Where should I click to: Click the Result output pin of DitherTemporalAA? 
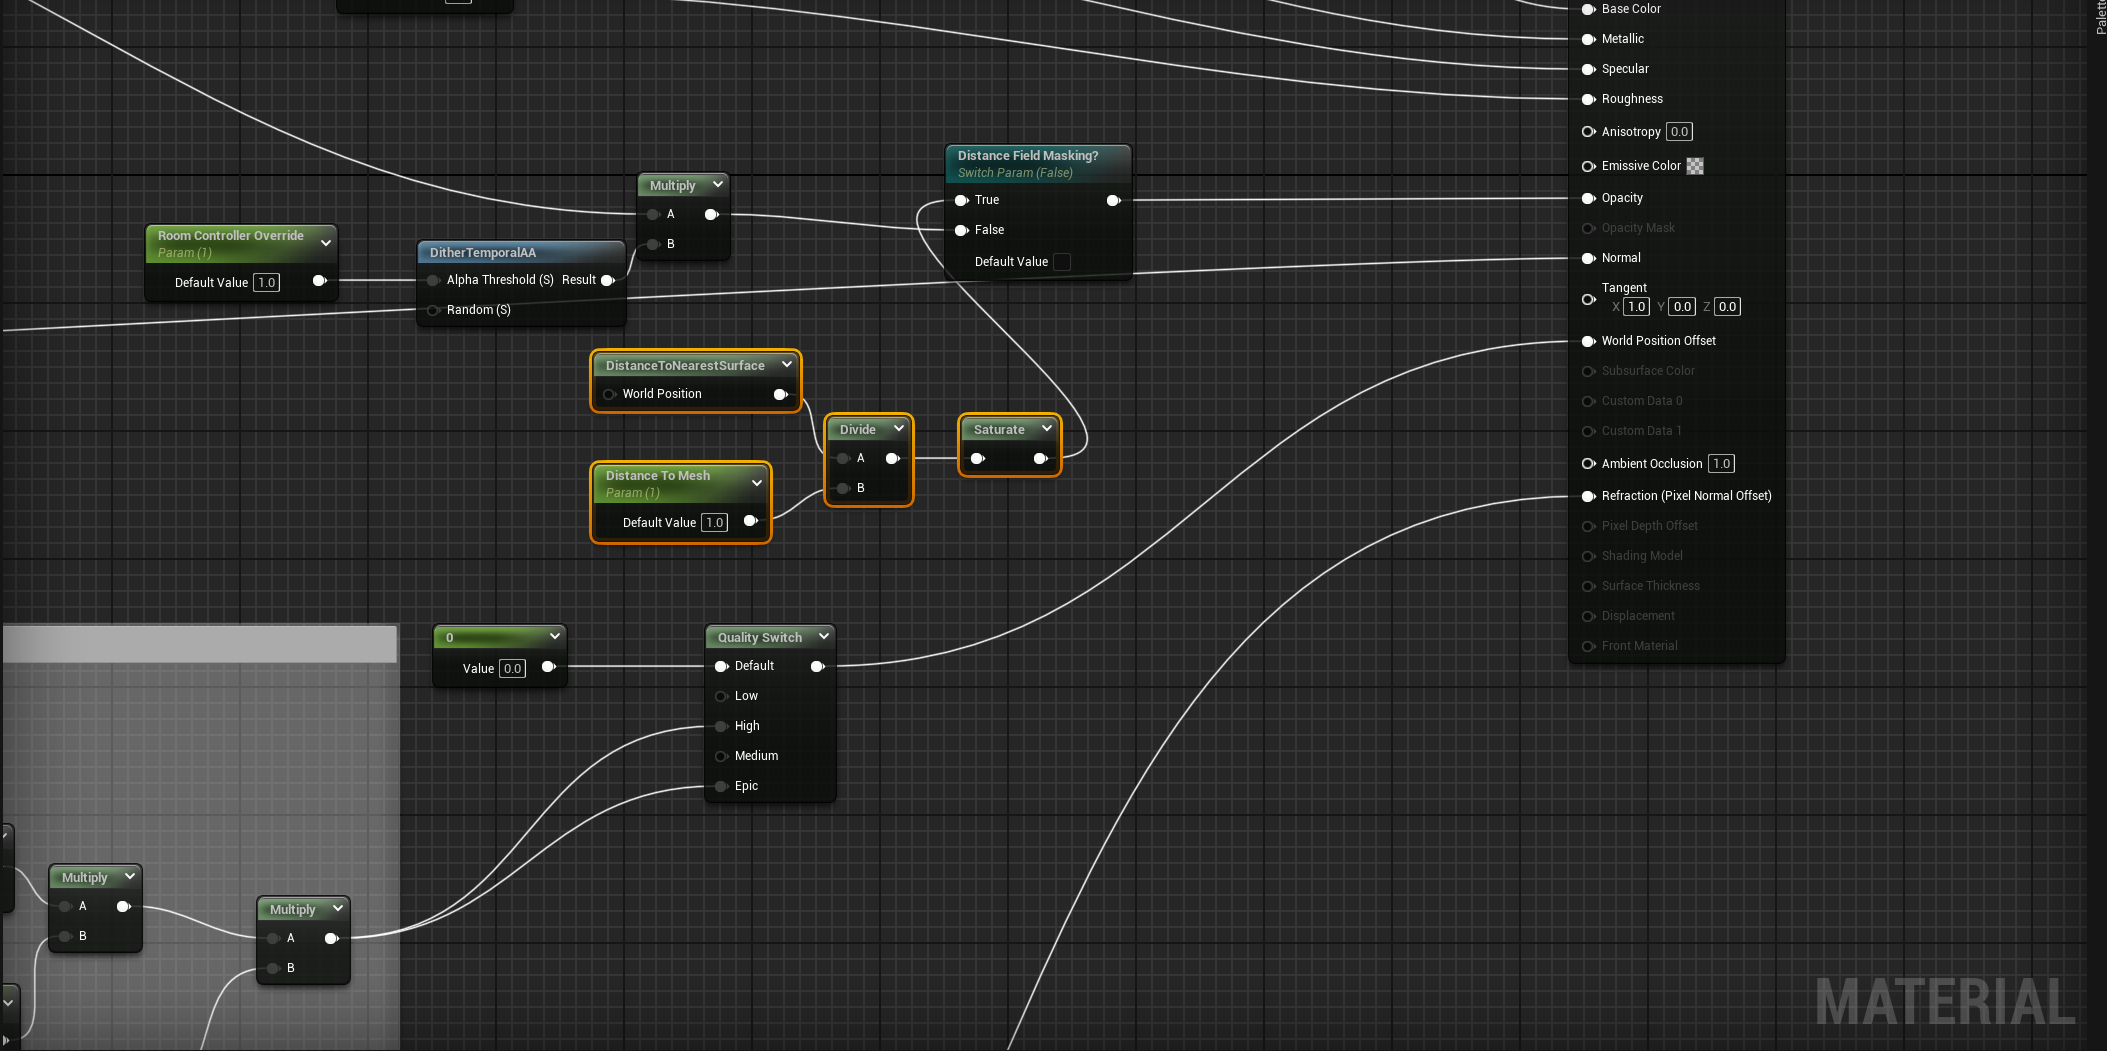(607, 280)
